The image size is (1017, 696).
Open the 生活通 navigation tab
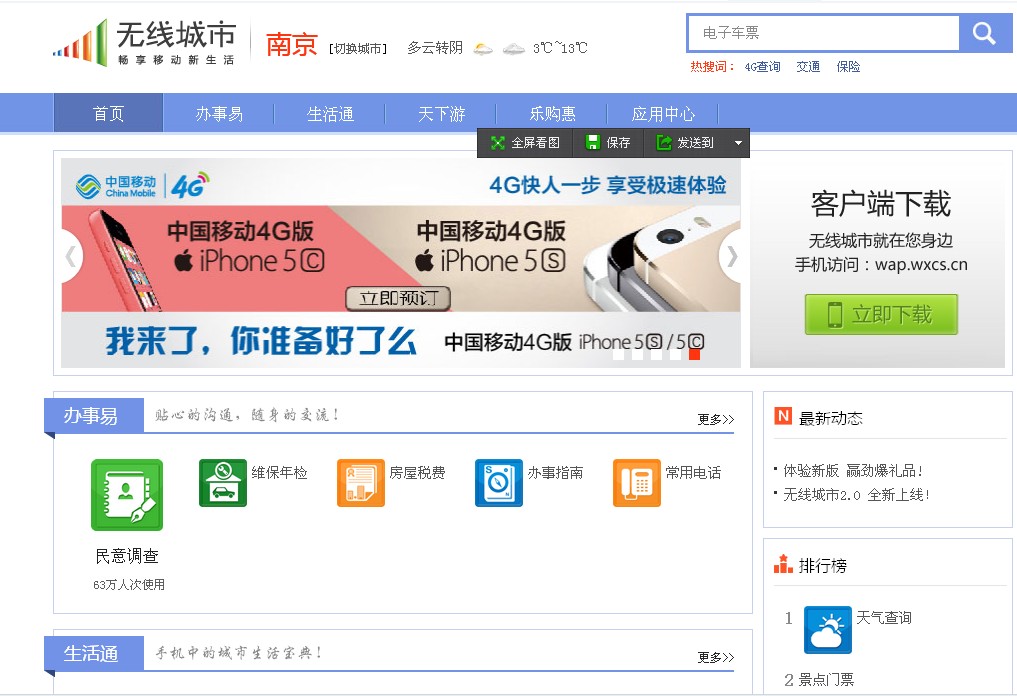point(330,114)
